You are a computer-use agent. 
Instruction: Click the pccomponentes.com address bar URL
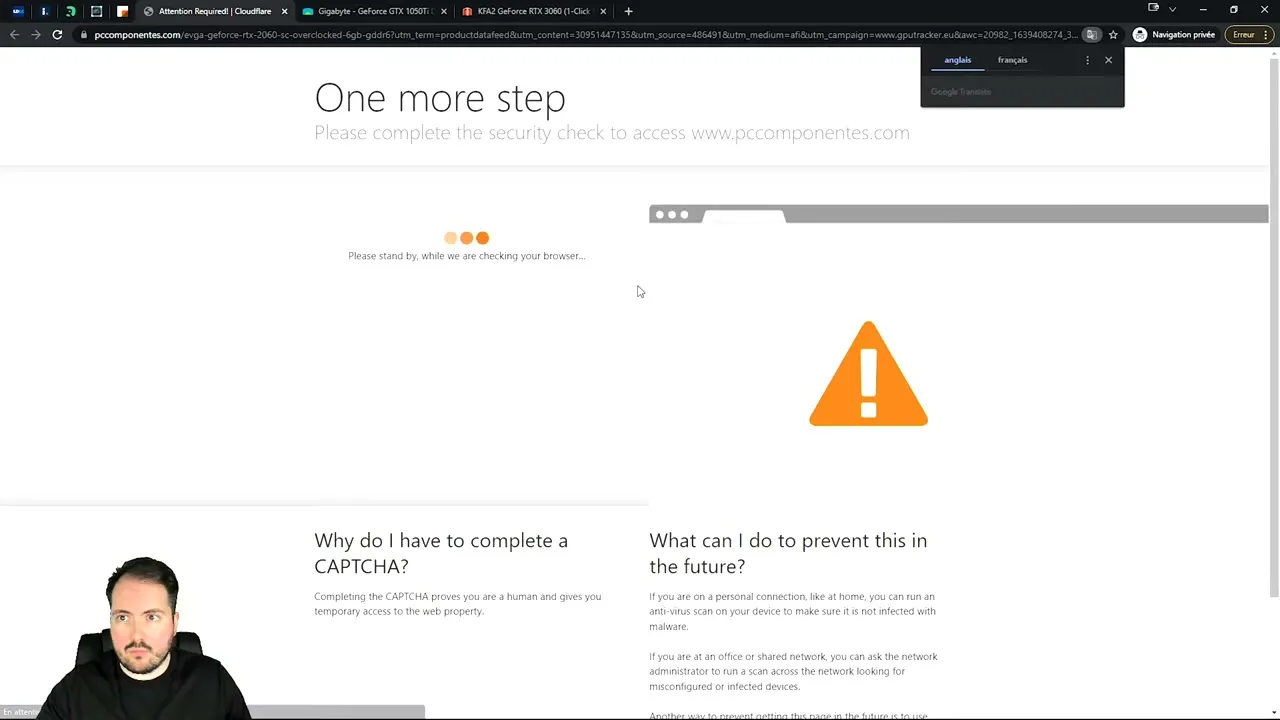click(580, 35)
